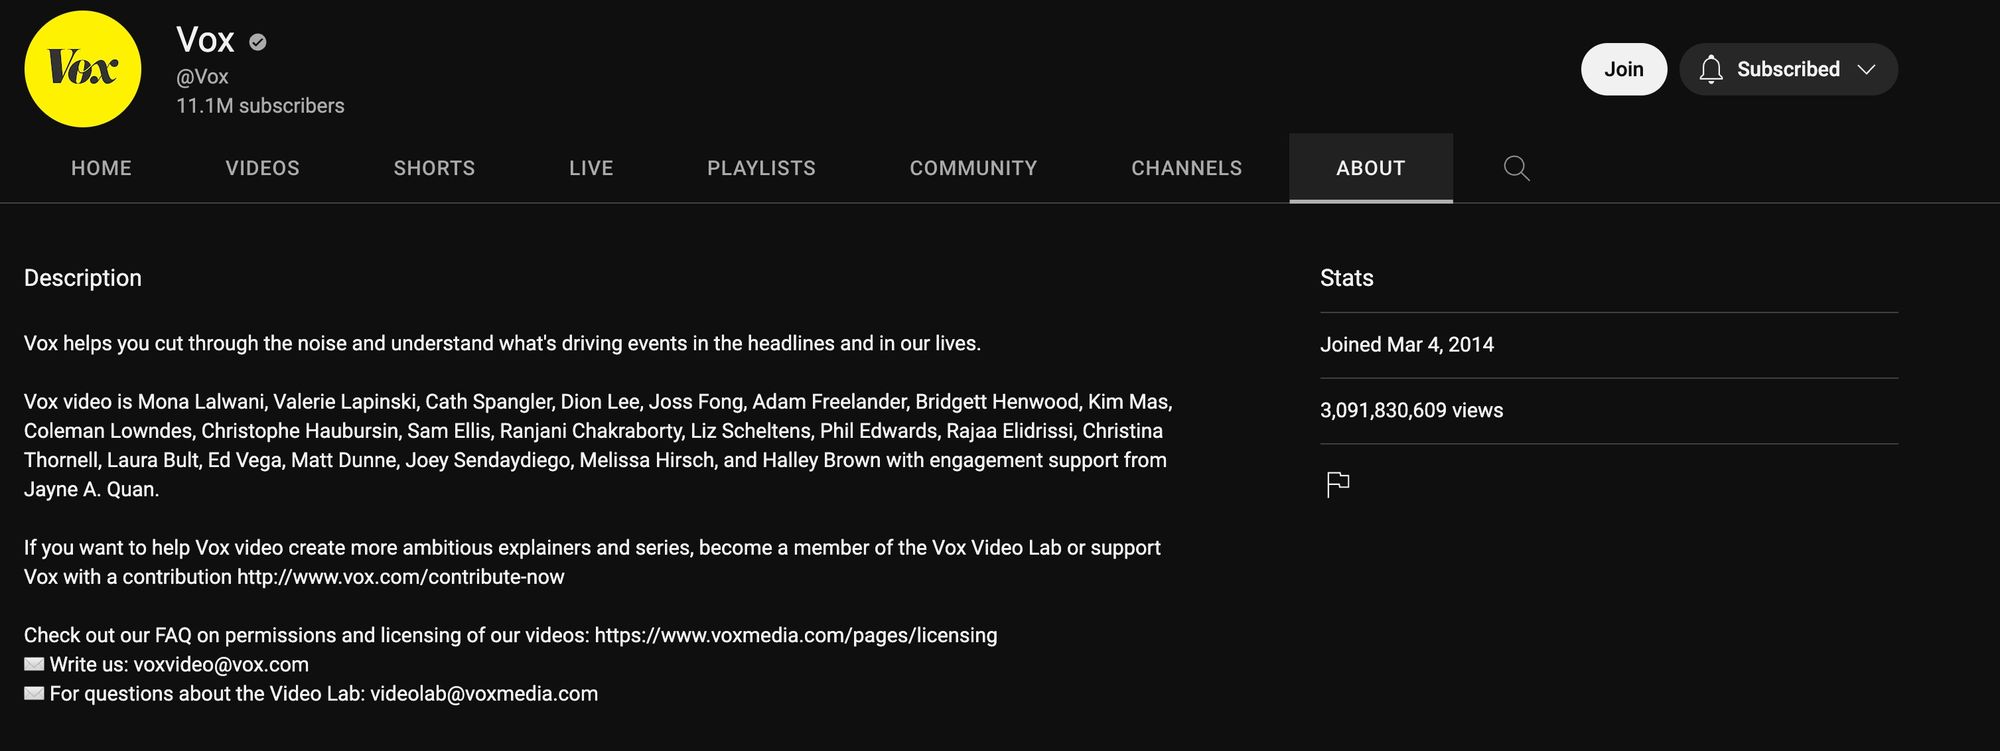Screen dimensions: 2000x751
Task: Click the Vox channel avatar logo
Action: [x=83, y=69]
